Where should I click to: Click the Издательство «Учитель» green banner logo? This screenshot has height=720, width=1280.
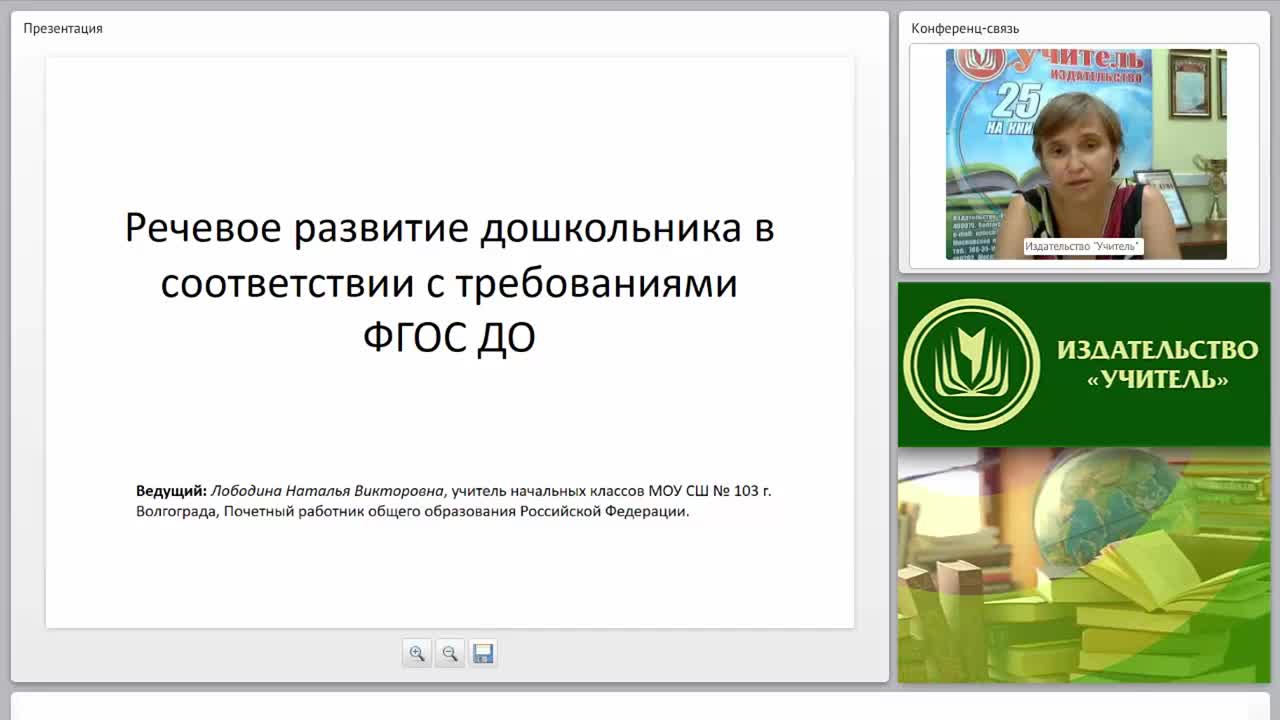click(1084, 364)
